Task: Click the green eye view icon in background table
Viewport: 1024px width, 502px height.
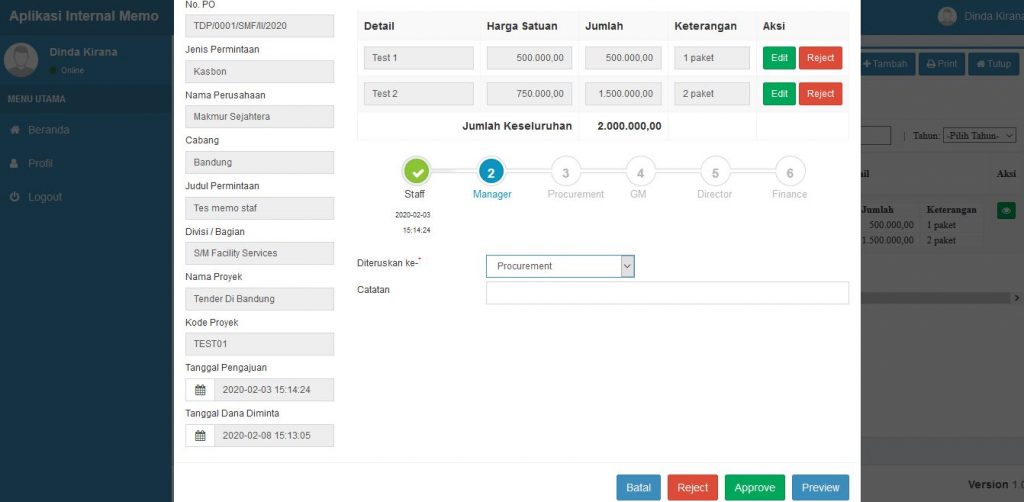Action: [1006, 211]
